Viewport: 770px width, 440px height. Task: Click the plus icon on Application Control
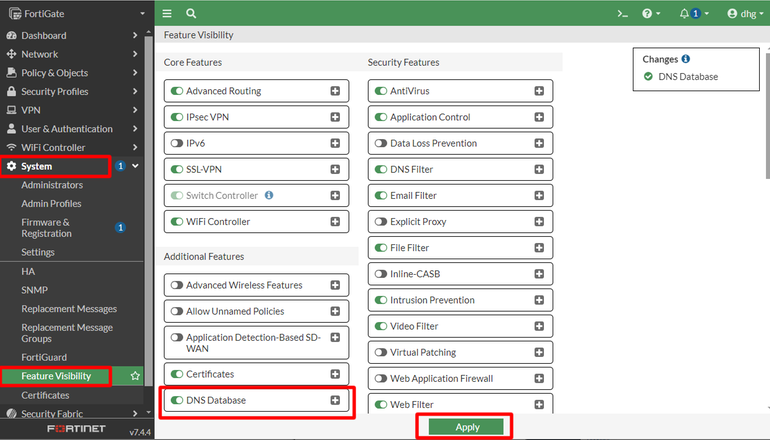pyautogui.click(x=539, y=117)
